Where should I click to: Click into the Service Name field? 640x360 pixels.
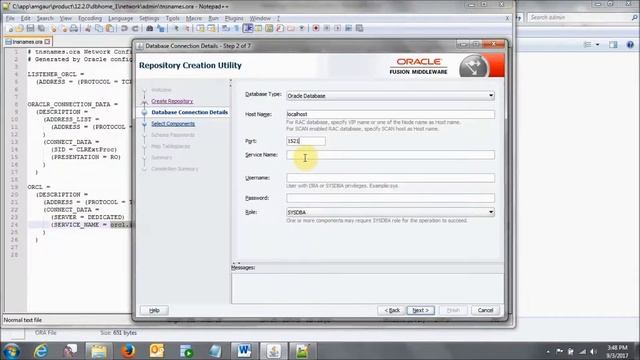(x=391, y=155)
